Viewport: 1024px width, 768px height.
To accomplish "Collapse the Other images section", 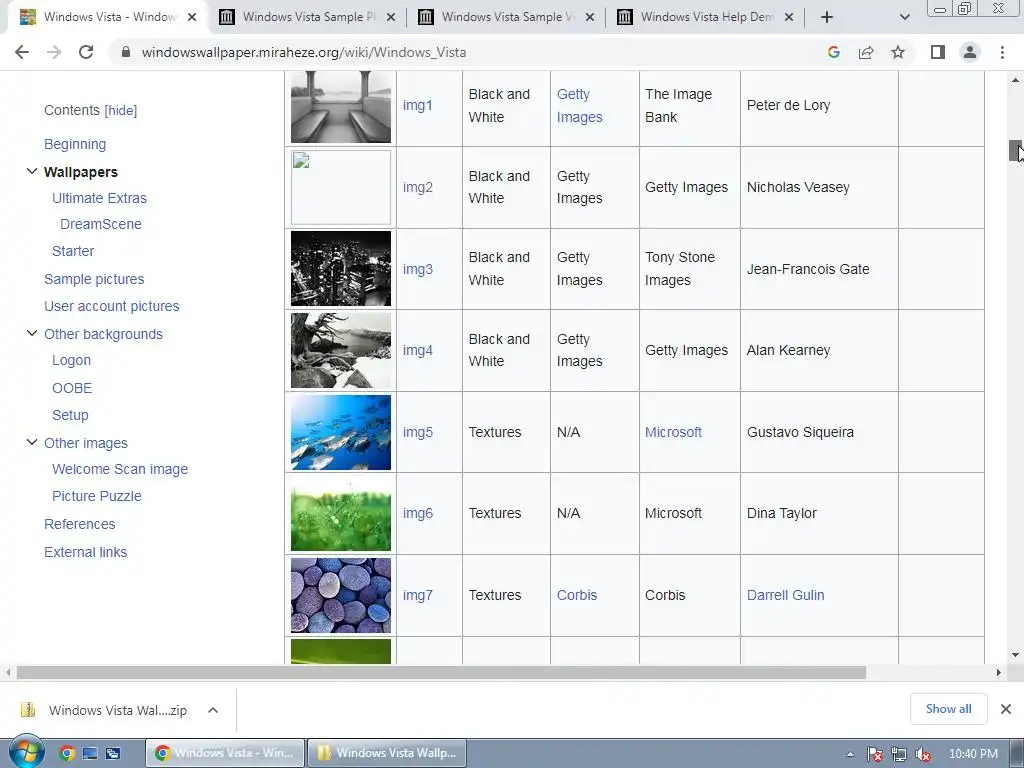I will pyautogui.click(x=31, y=442).
